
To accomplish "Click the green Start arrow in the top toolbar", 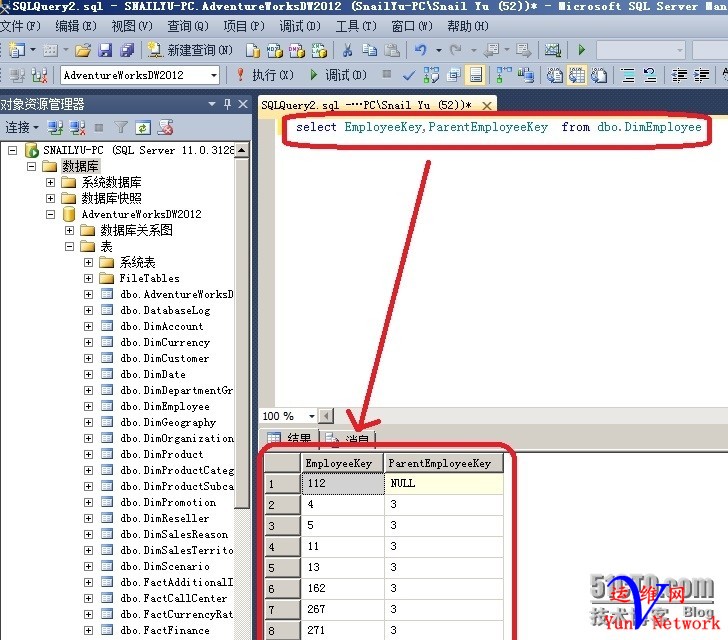I will click(x=582, y=50).
